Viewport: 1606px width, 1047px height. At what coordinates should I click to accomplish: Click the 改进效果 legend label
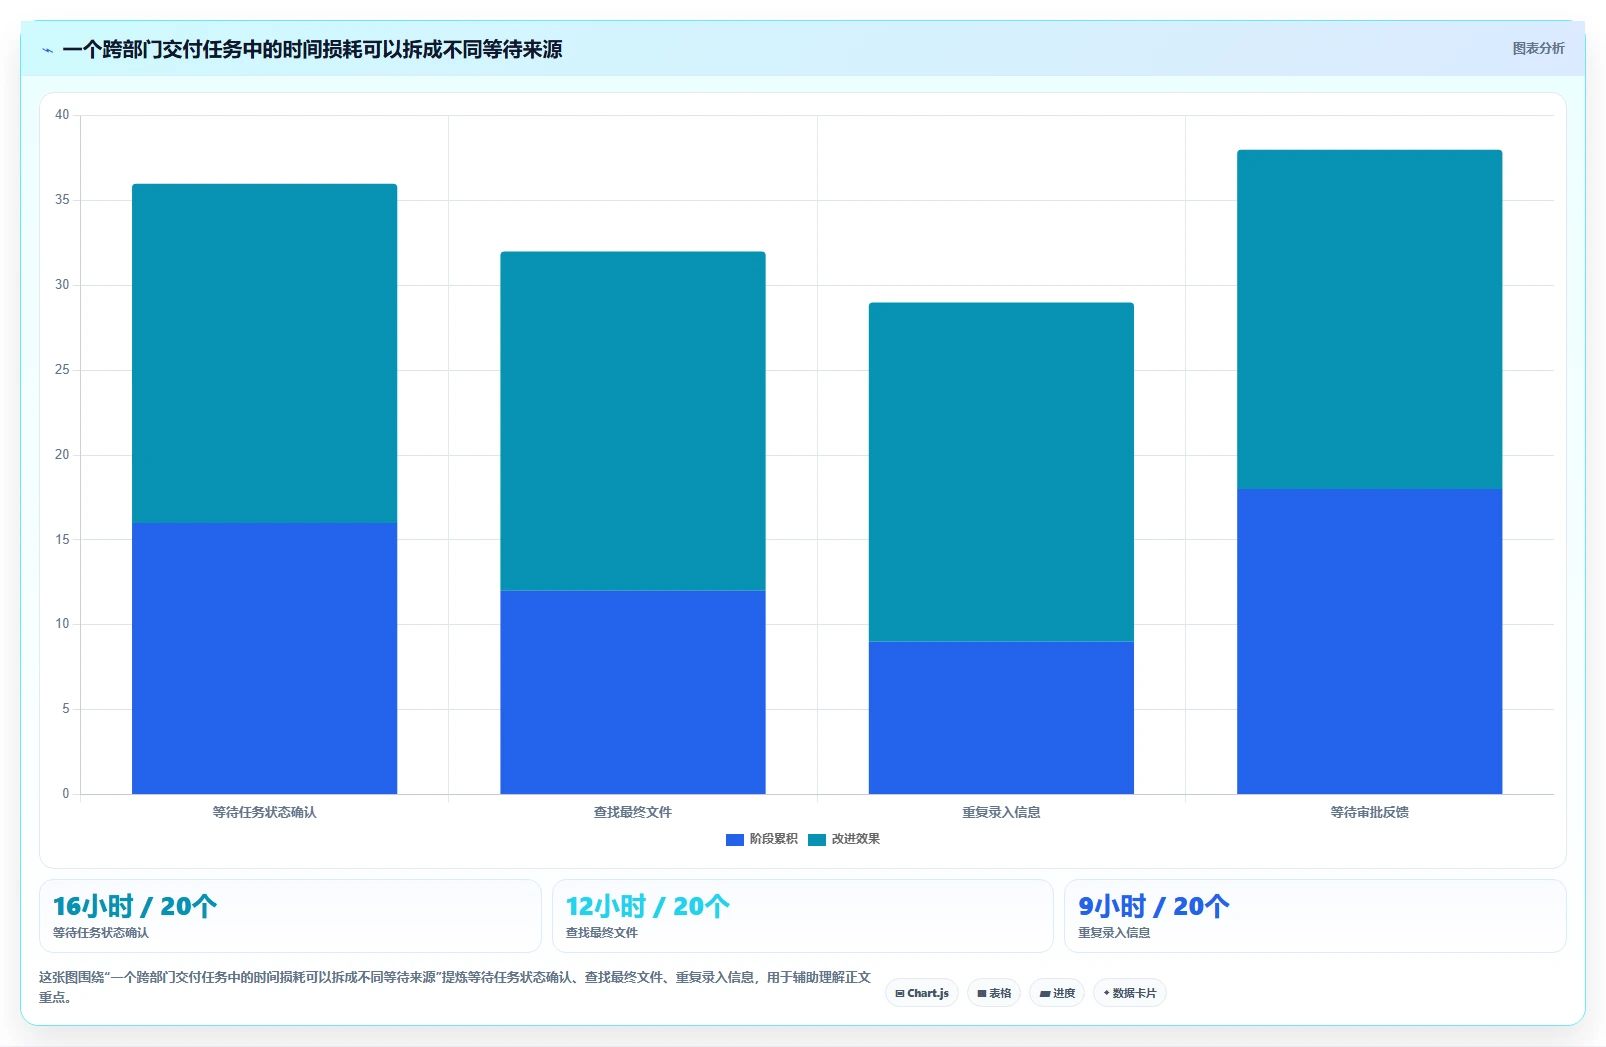(x=856, y=839)
